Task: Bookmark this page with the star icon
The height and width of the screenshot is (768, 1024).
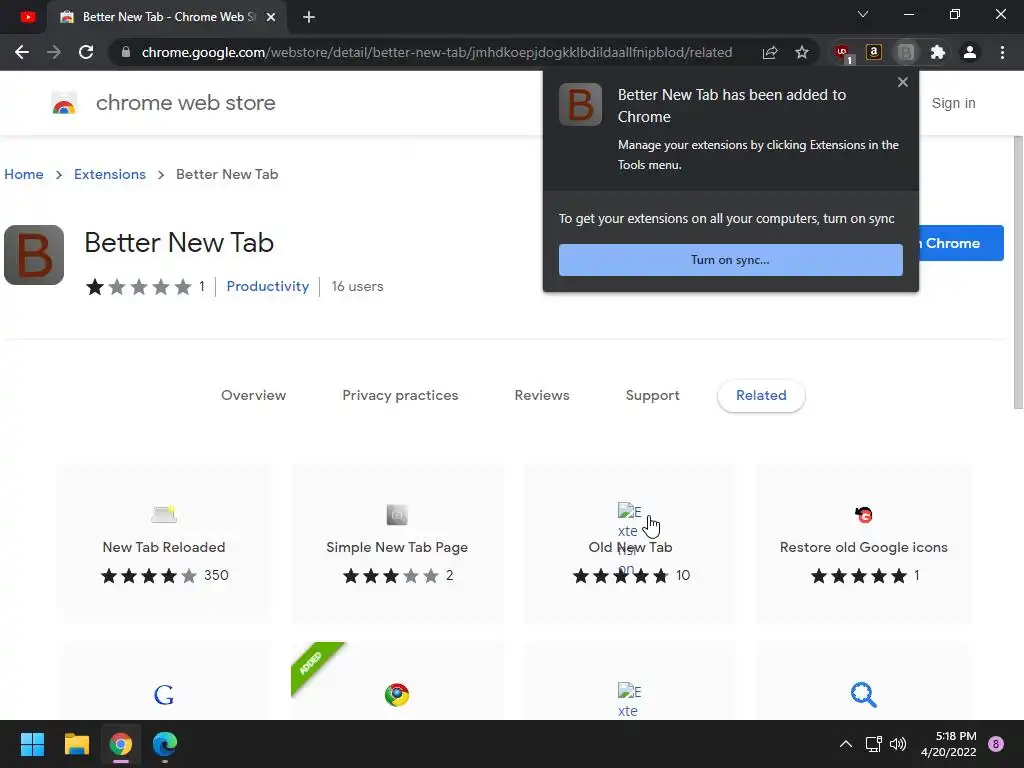Action: [x=802, y=52]
